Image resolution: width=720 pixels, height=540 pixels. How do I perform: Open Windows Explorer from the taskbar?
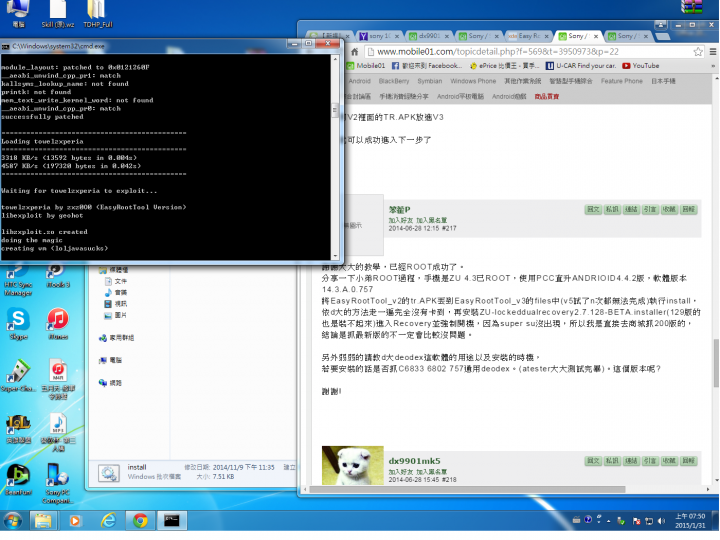[43, 521]
